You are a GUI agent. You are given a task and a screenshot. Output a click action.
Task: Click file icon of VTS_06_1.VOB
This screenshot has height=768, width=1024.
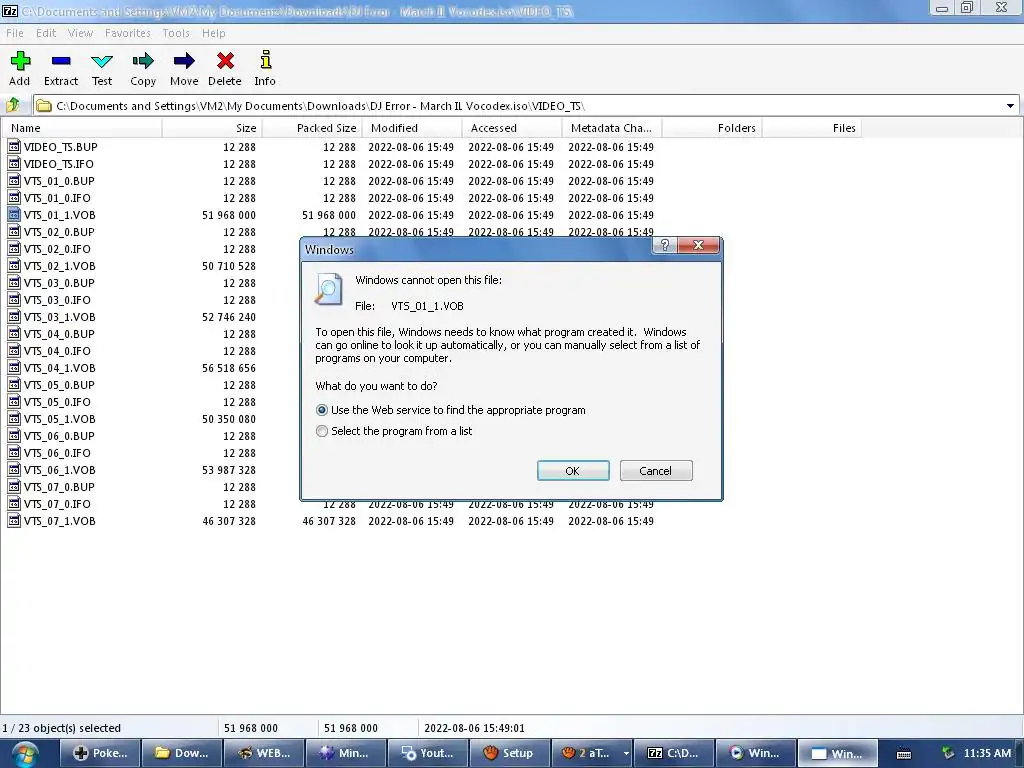click(14, 469)
